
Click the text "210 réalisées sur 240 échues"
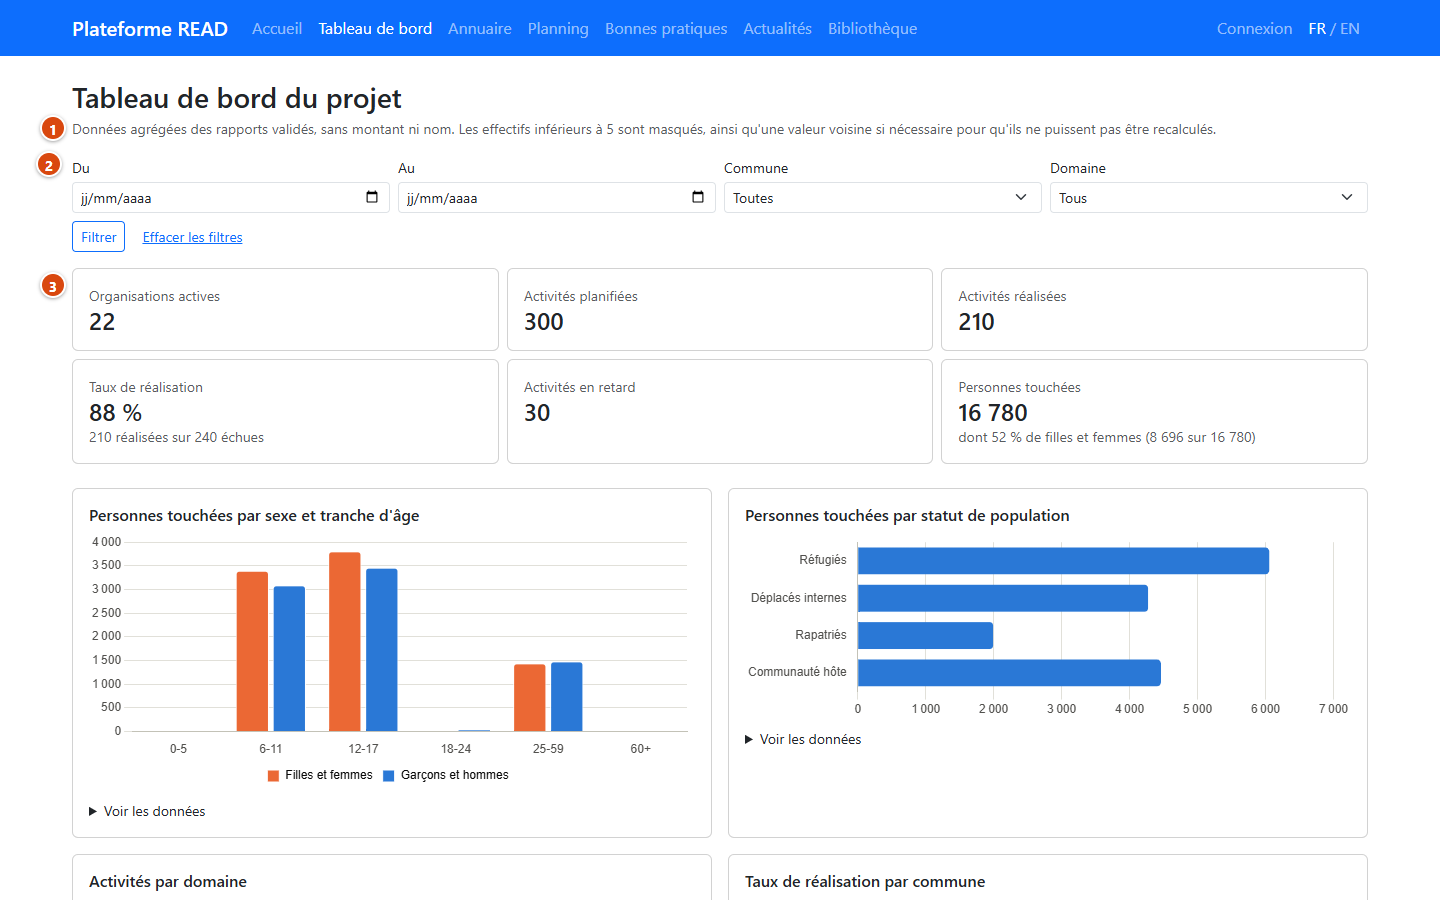pyautogui.click(x=177, y=437)
